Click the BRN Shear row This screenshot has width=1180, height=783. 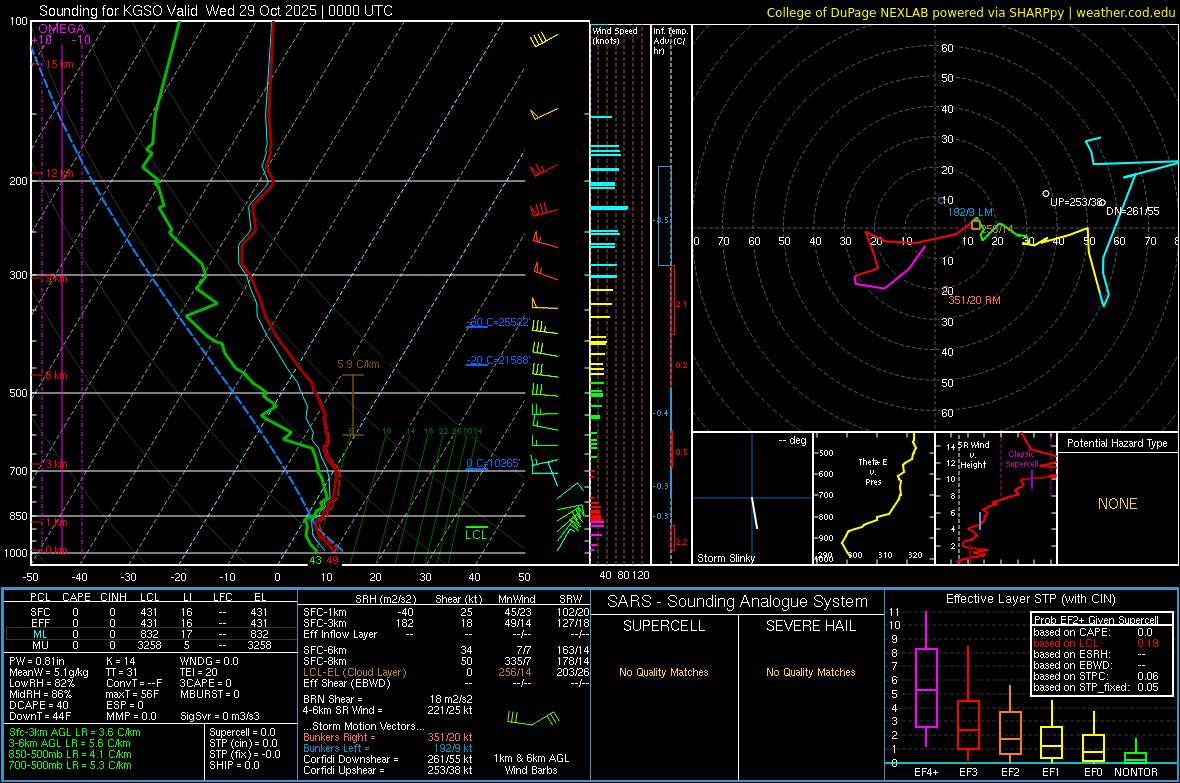(x=388, y=699)
